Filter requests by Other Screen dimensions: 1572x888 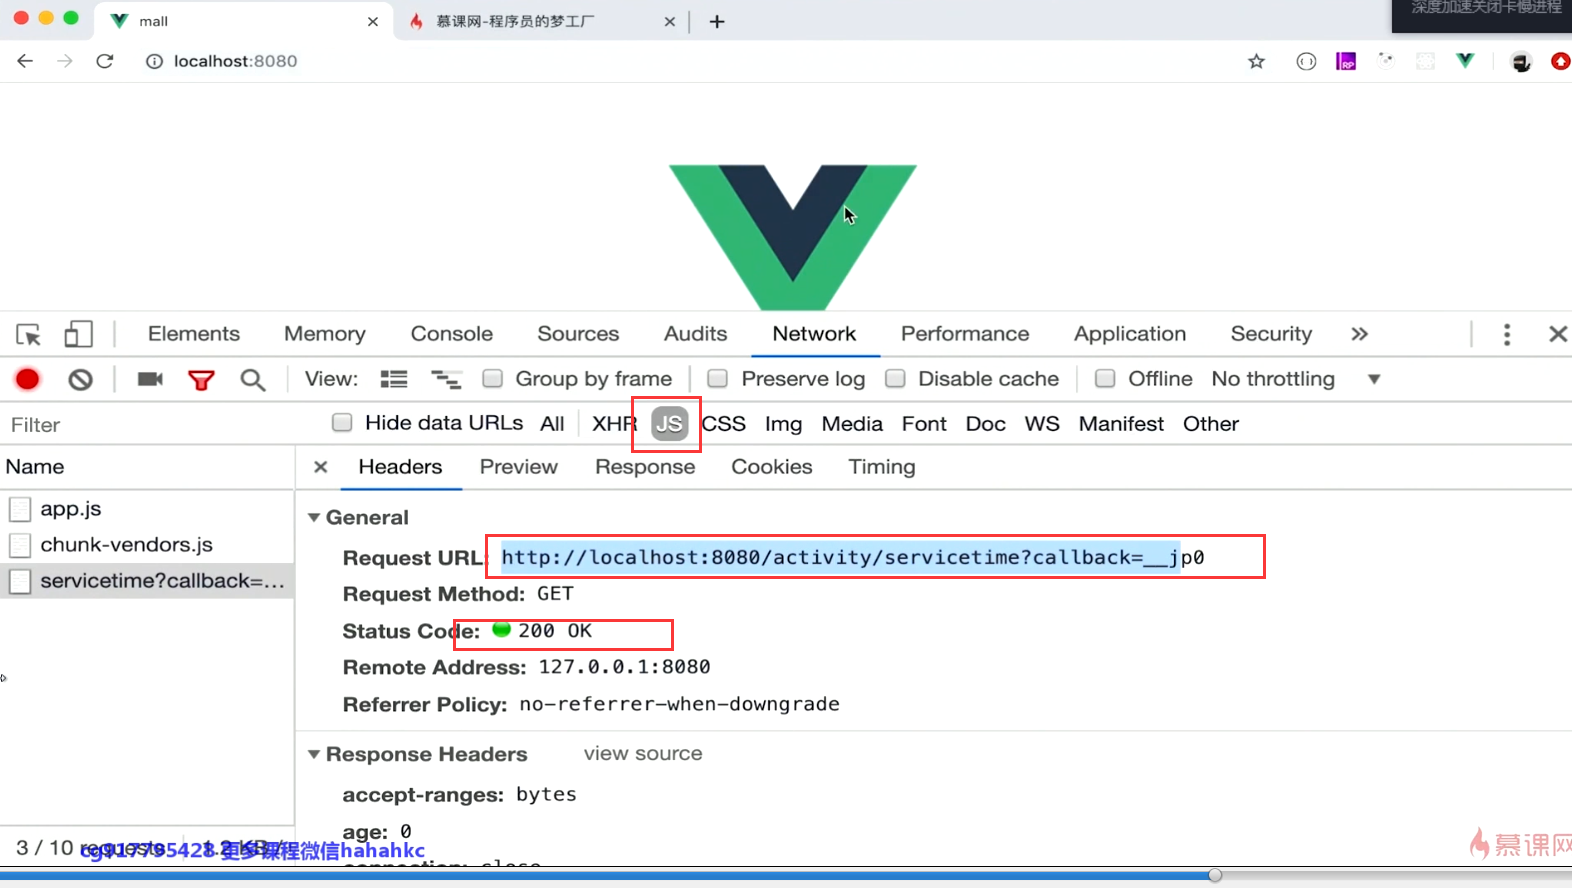1211,424
